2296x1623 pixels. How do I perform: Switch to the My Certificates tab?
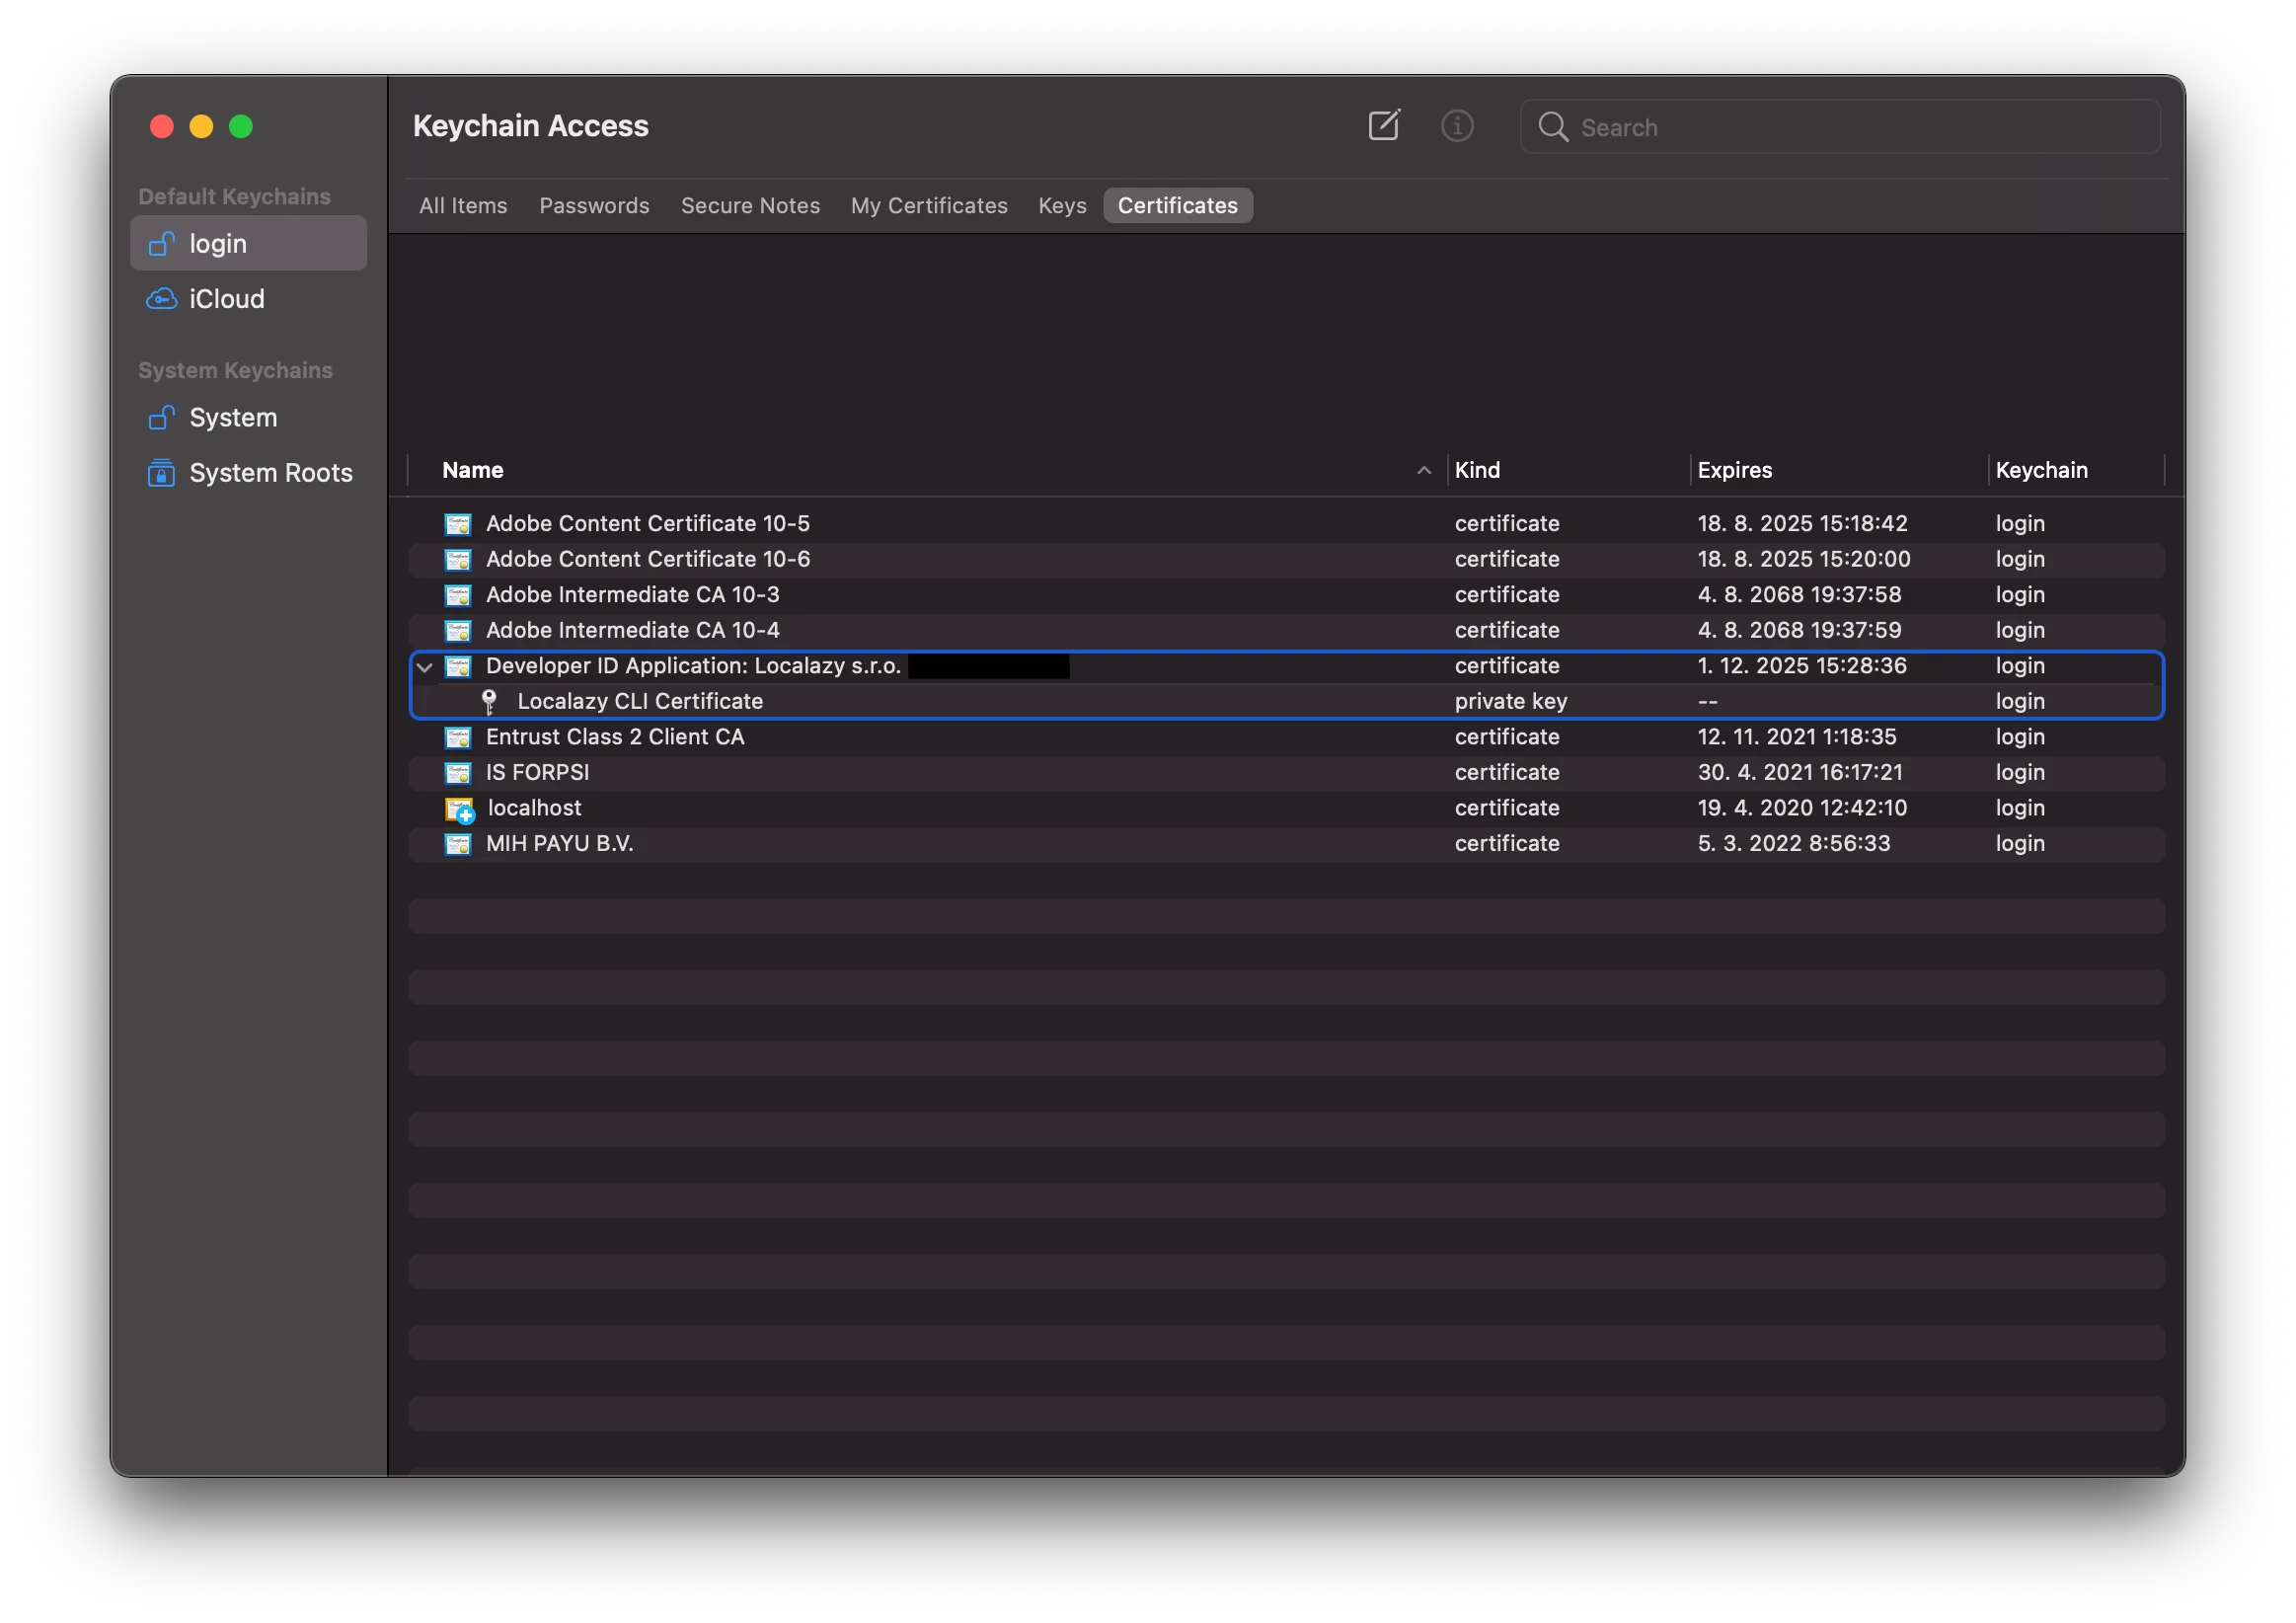(928, 206)
